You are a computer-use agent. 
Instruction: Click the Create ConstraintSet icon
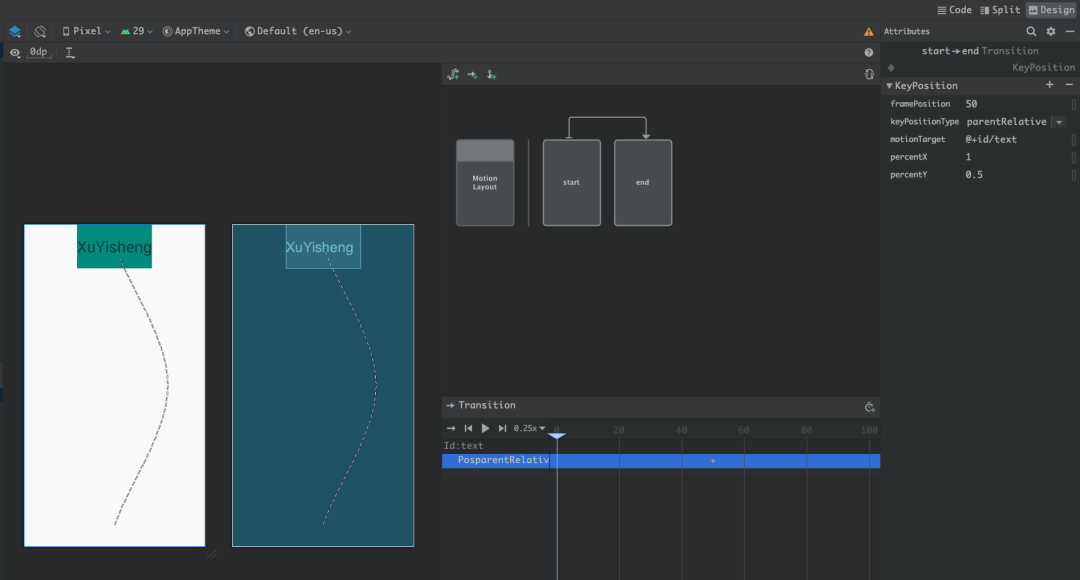453,74
